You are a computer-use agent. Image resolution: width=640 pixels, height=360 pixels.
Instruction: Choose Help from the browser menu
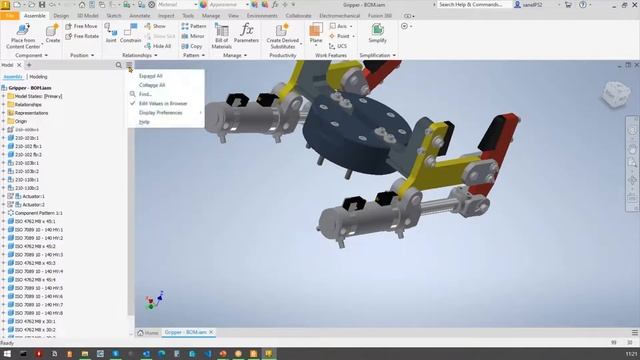144,122
